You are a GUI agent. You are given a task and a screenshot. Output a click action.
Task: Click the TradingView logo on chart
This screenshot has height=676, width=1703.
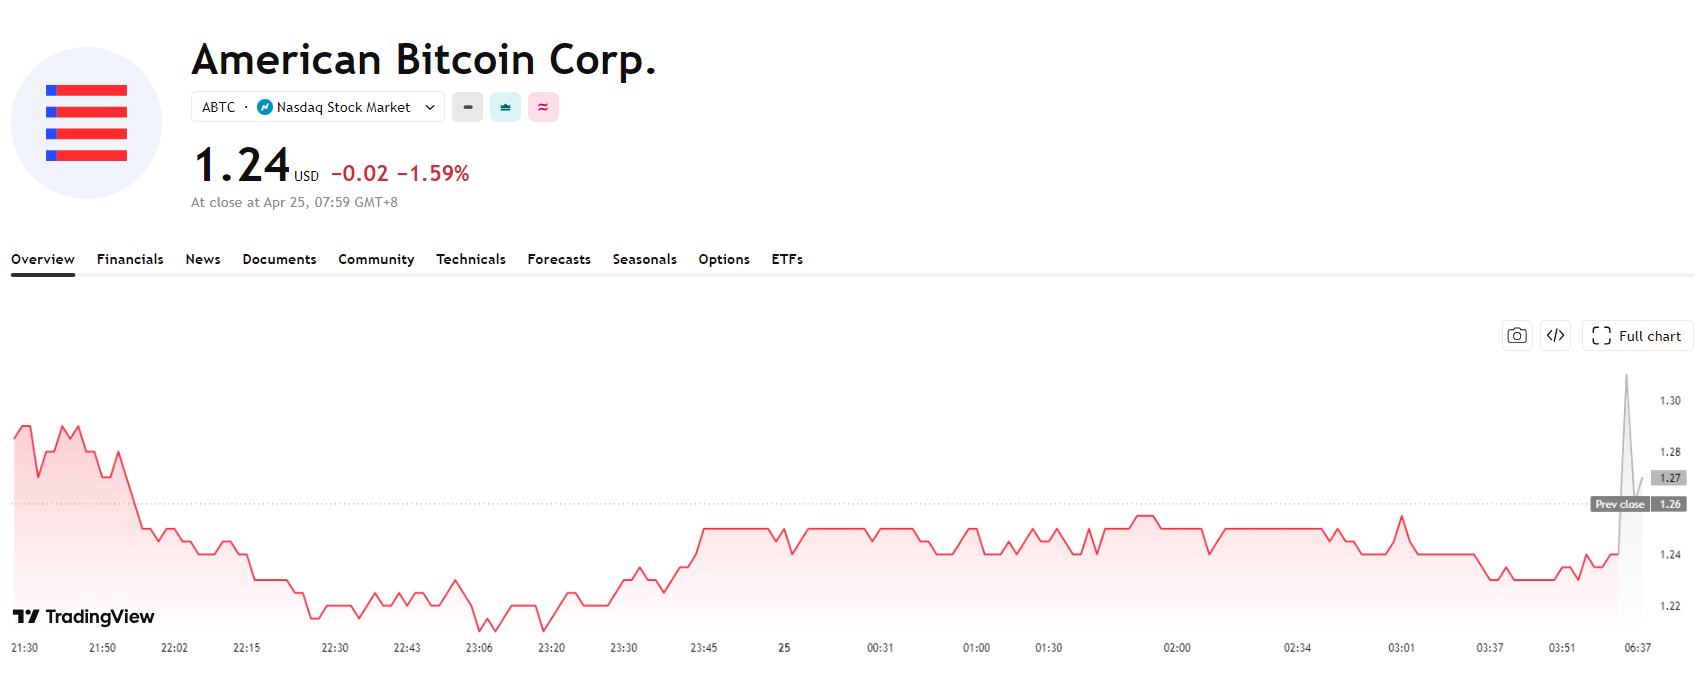pos(84,617)
